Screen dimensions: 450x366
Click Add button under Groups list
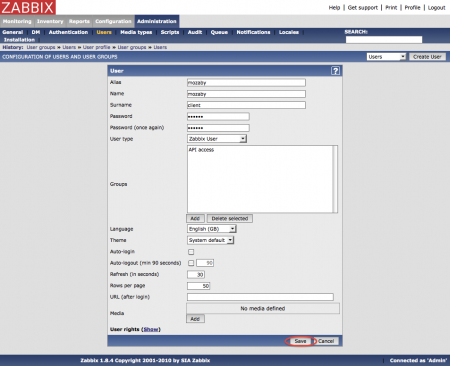click(195, 218)
